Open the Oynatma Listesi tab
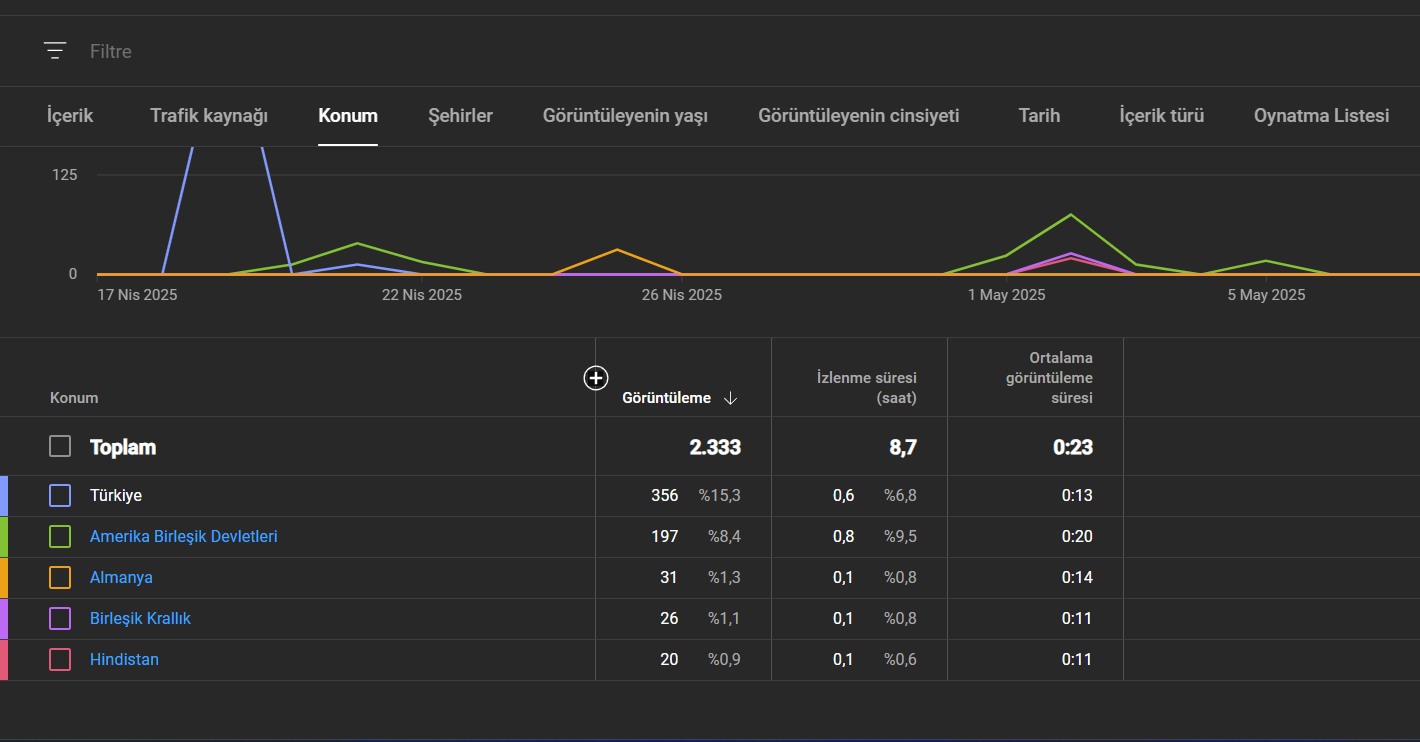 [x=1321, y=116]
